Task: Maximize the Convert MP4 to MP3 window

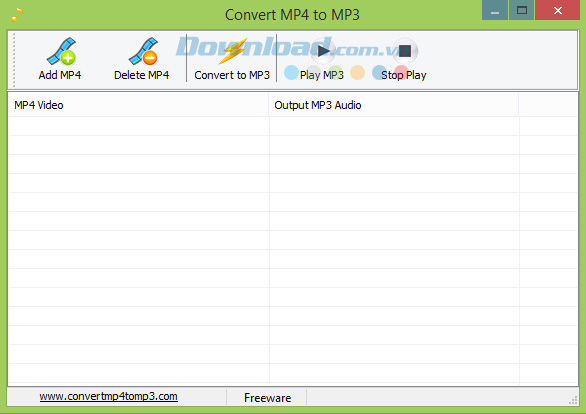Action: (522, 10)
